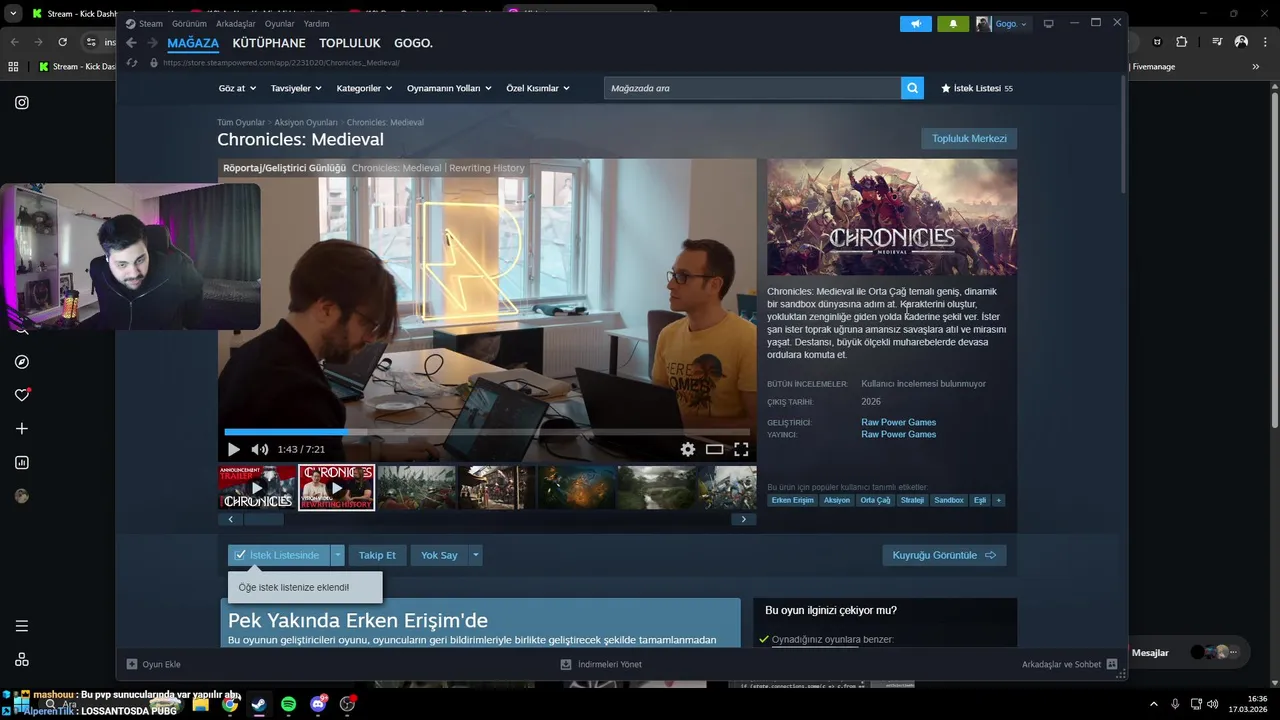The width and height of the screenshot is (1280, 720).
Task: Click the Takip Et follow button
Action: (377, 555)
